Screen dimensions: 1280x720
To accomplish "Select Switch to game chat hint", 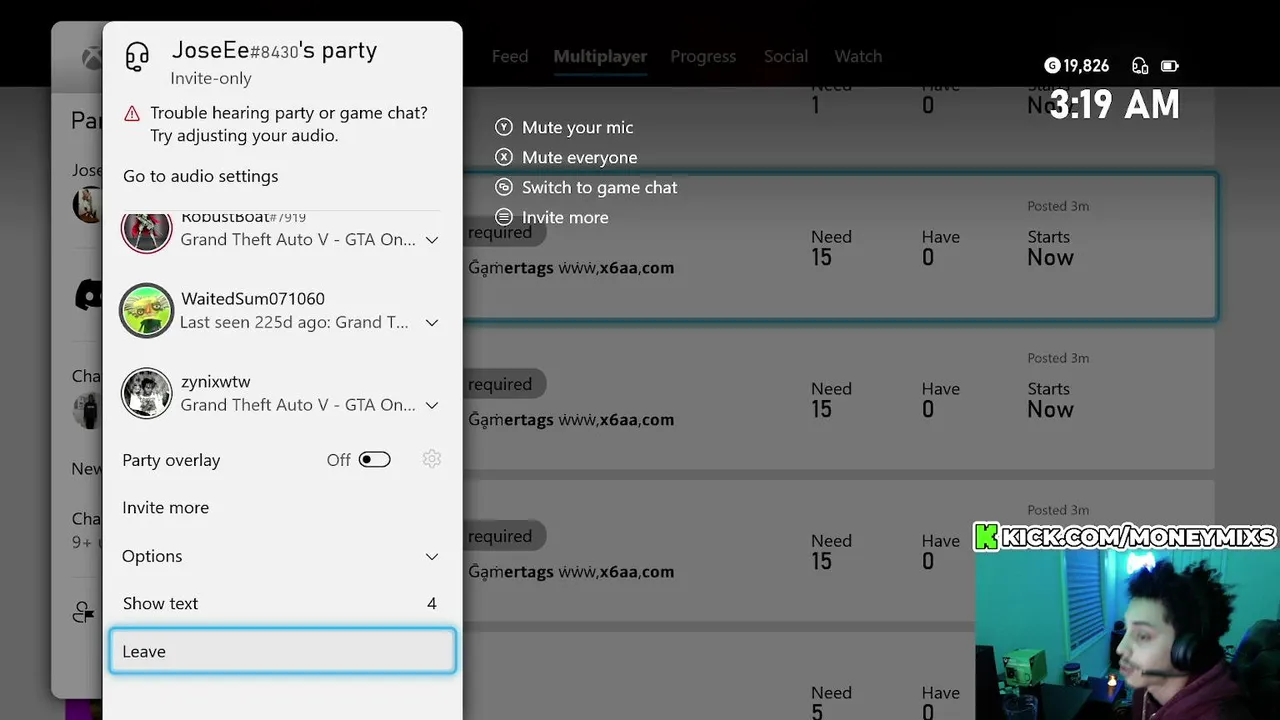I will [x=599, y=187].
